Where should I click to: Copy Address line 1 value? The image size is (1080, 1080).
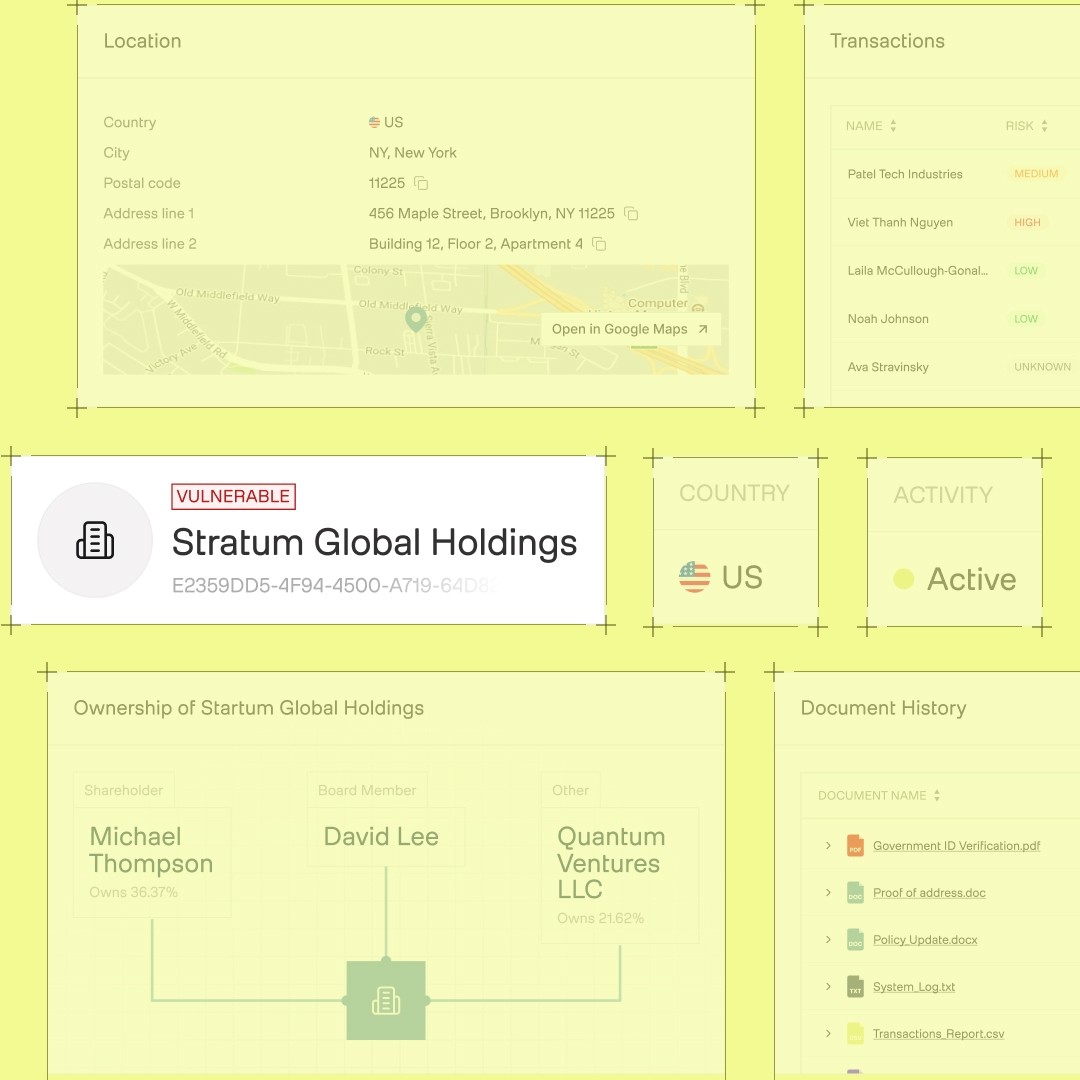pos(631,214)
